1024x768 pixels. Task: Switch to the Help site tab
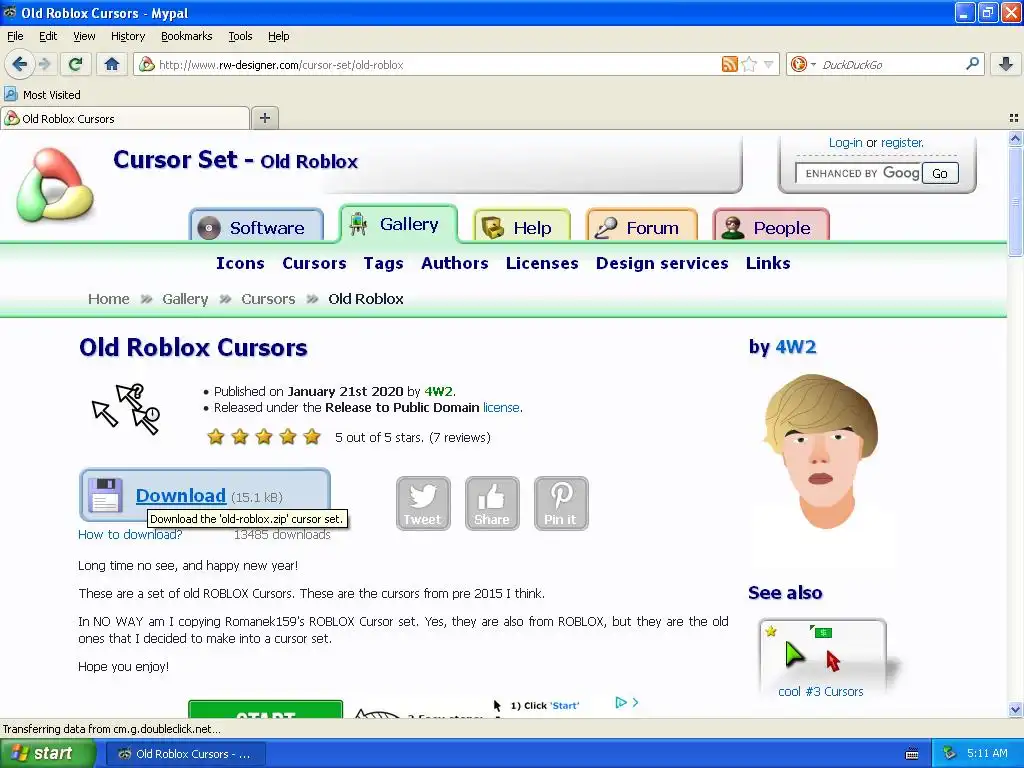[x=522, y=227]
